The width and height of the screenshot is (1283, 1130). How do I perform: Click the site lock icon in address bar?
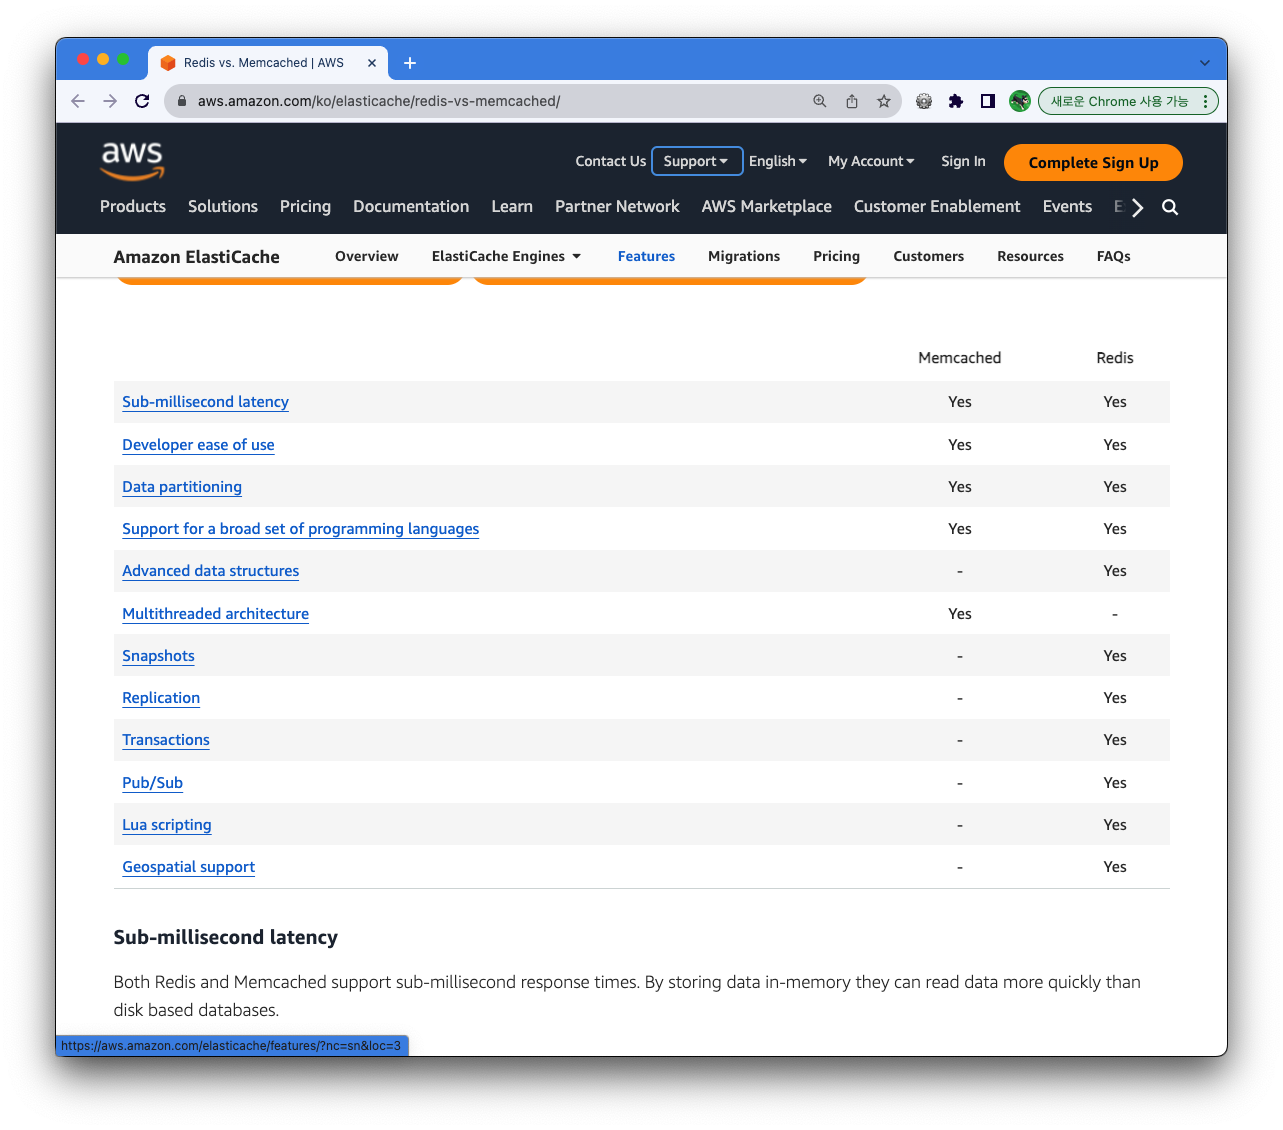click(x=181, y=101)
